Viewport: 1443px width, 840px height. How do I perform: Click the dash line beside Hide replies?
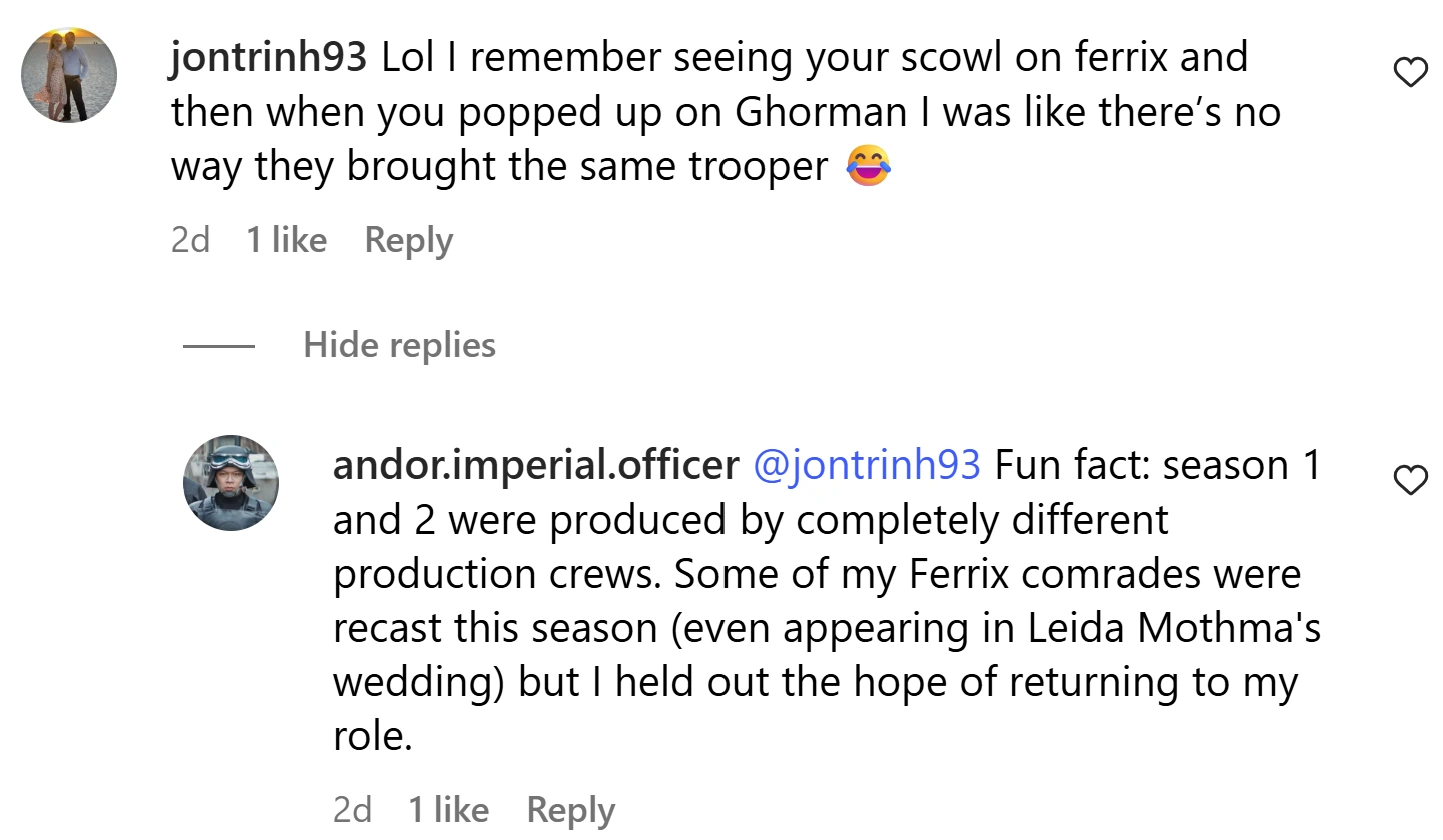click(219, 346)
